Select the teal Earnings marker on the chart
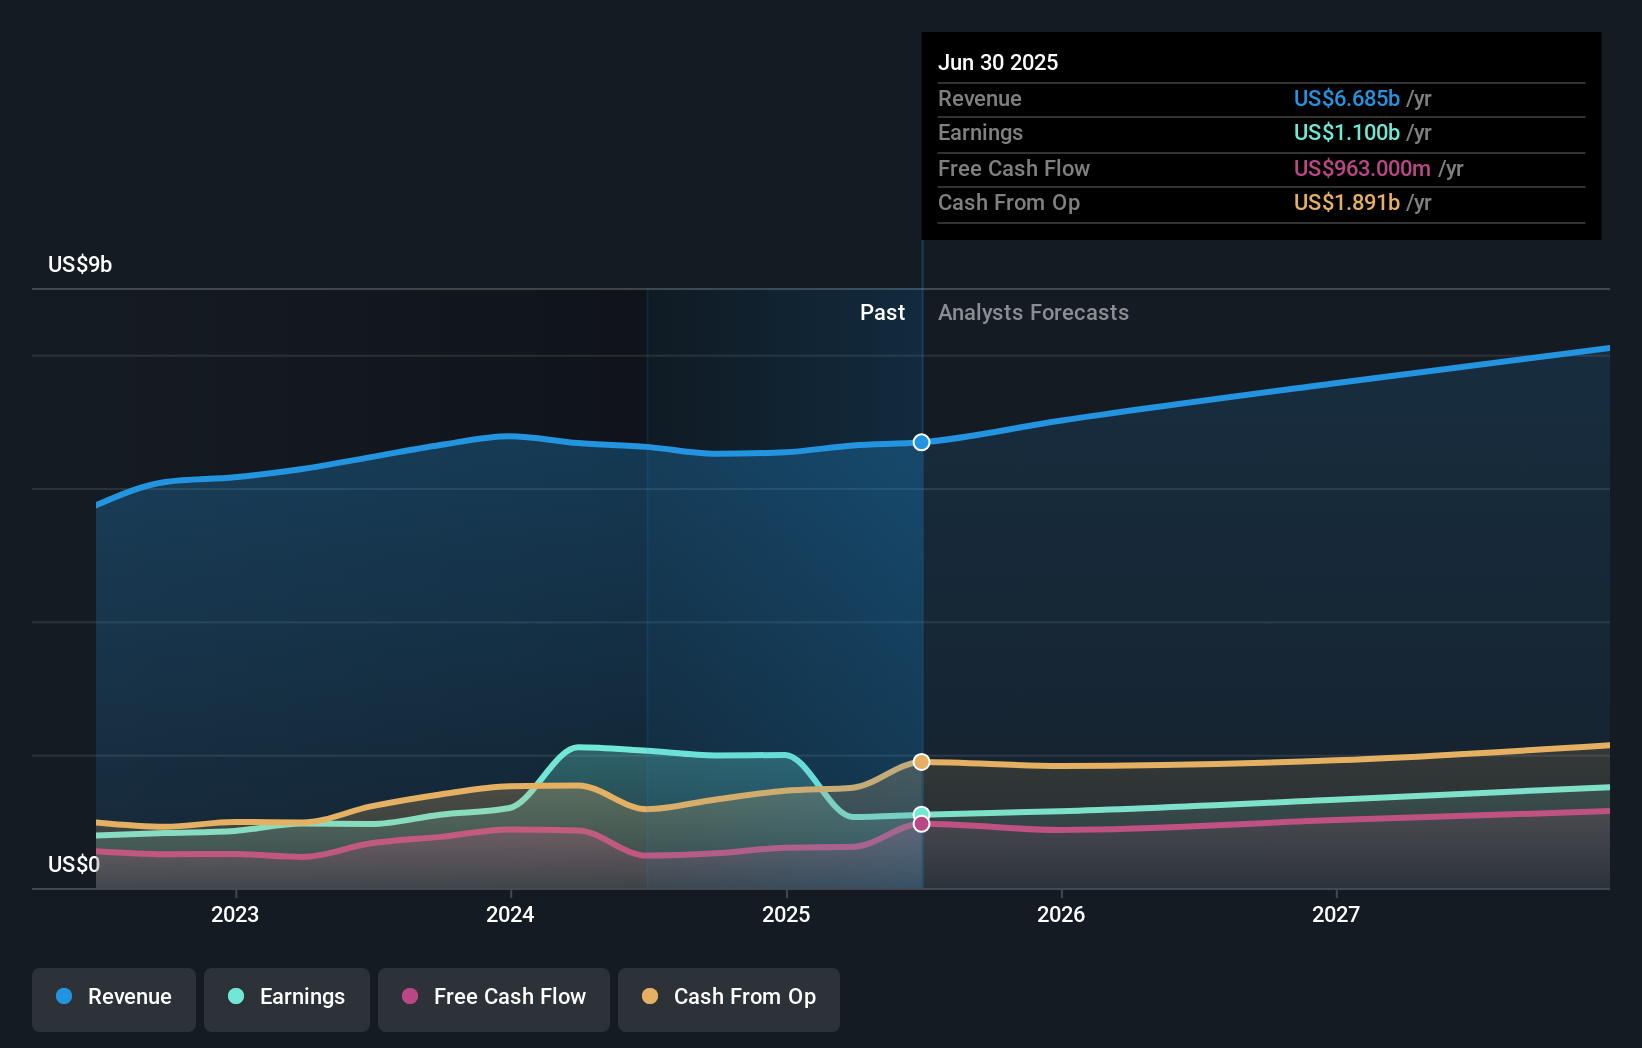 921,813
